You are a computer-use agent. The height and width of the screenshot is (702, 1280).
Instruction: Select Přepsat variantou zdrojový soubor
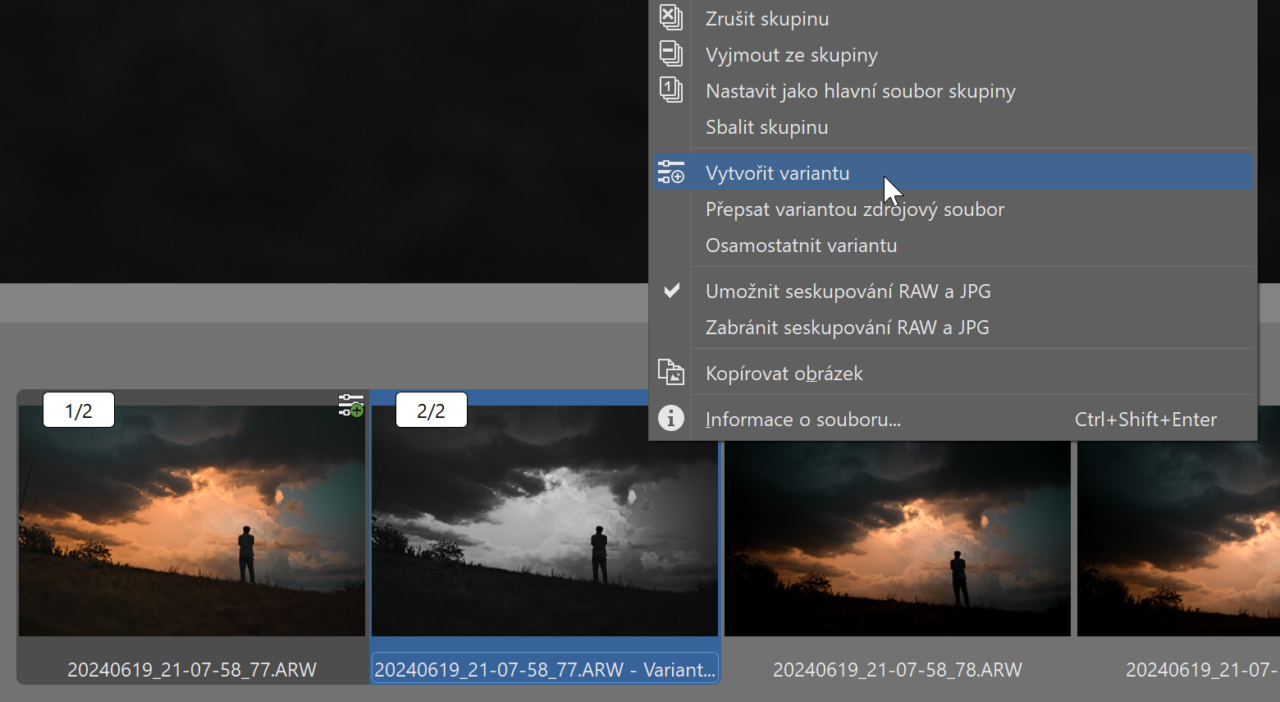(x=855, y=209)
